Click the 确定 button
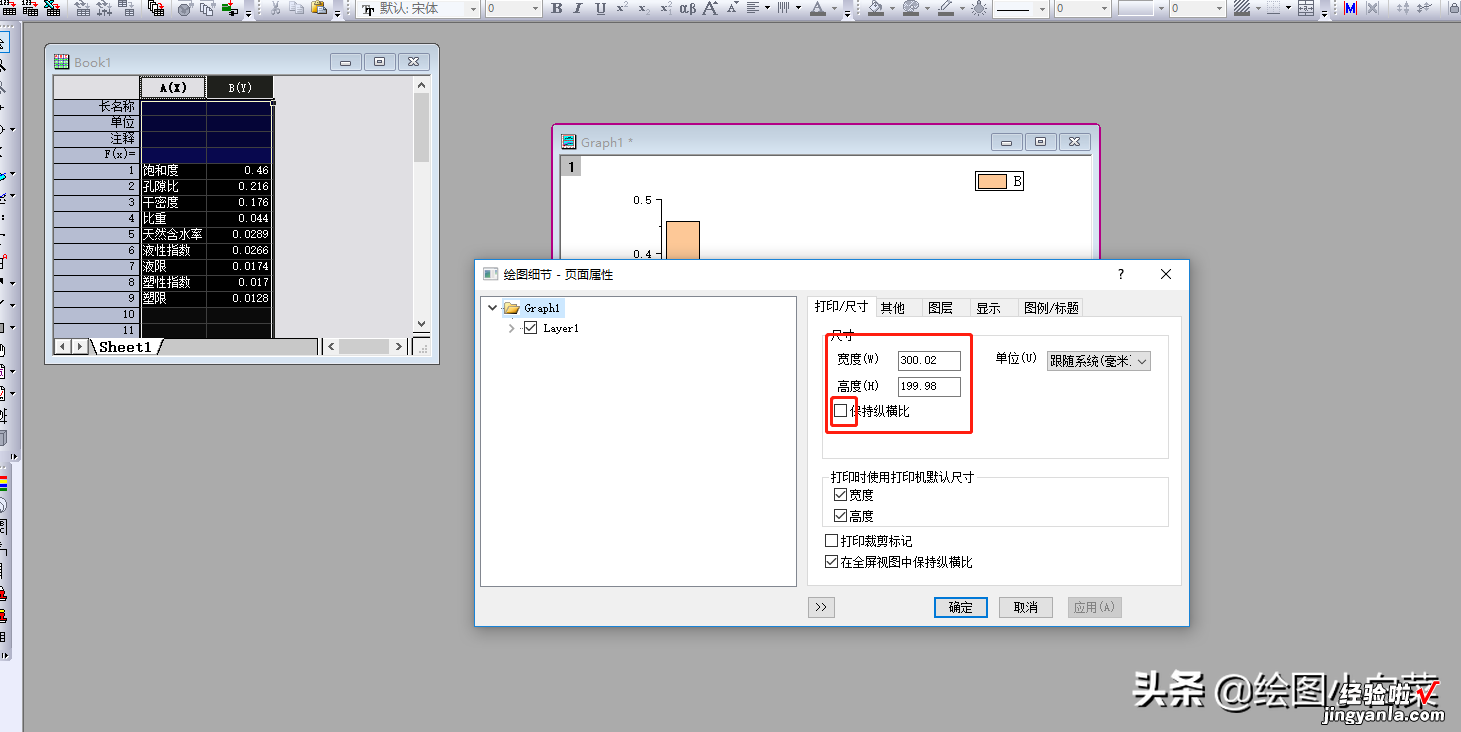This screenshot has height=732, width=1461. point(961,607)
